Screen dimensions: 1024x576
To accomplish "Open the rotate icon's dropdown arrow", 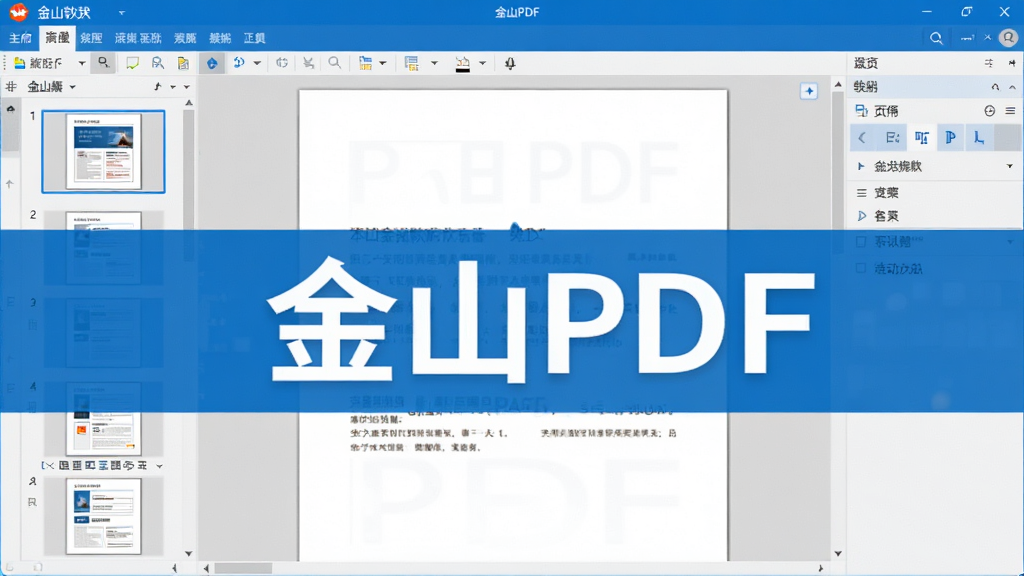I will [x=257, y=63].
